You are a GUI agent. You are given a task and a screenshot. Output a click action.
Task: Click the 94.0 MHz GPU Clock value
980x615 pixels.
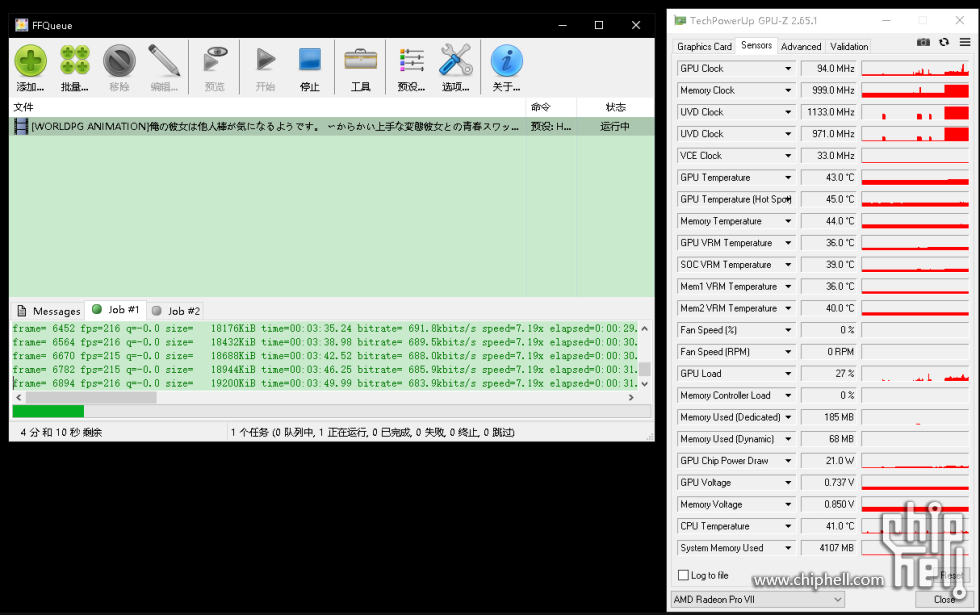pyautogui.click(x=829, y=69)
